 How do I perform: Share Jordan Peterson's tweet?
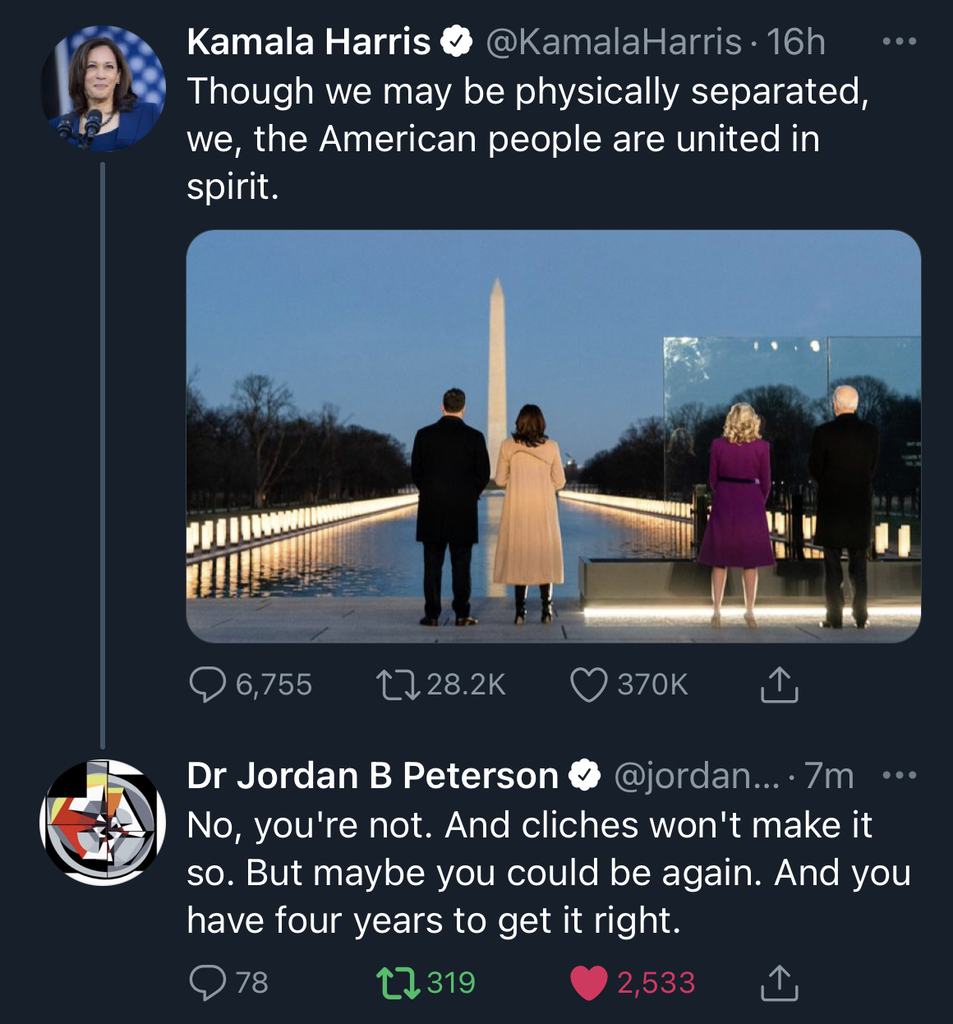[x=779, y=983]
